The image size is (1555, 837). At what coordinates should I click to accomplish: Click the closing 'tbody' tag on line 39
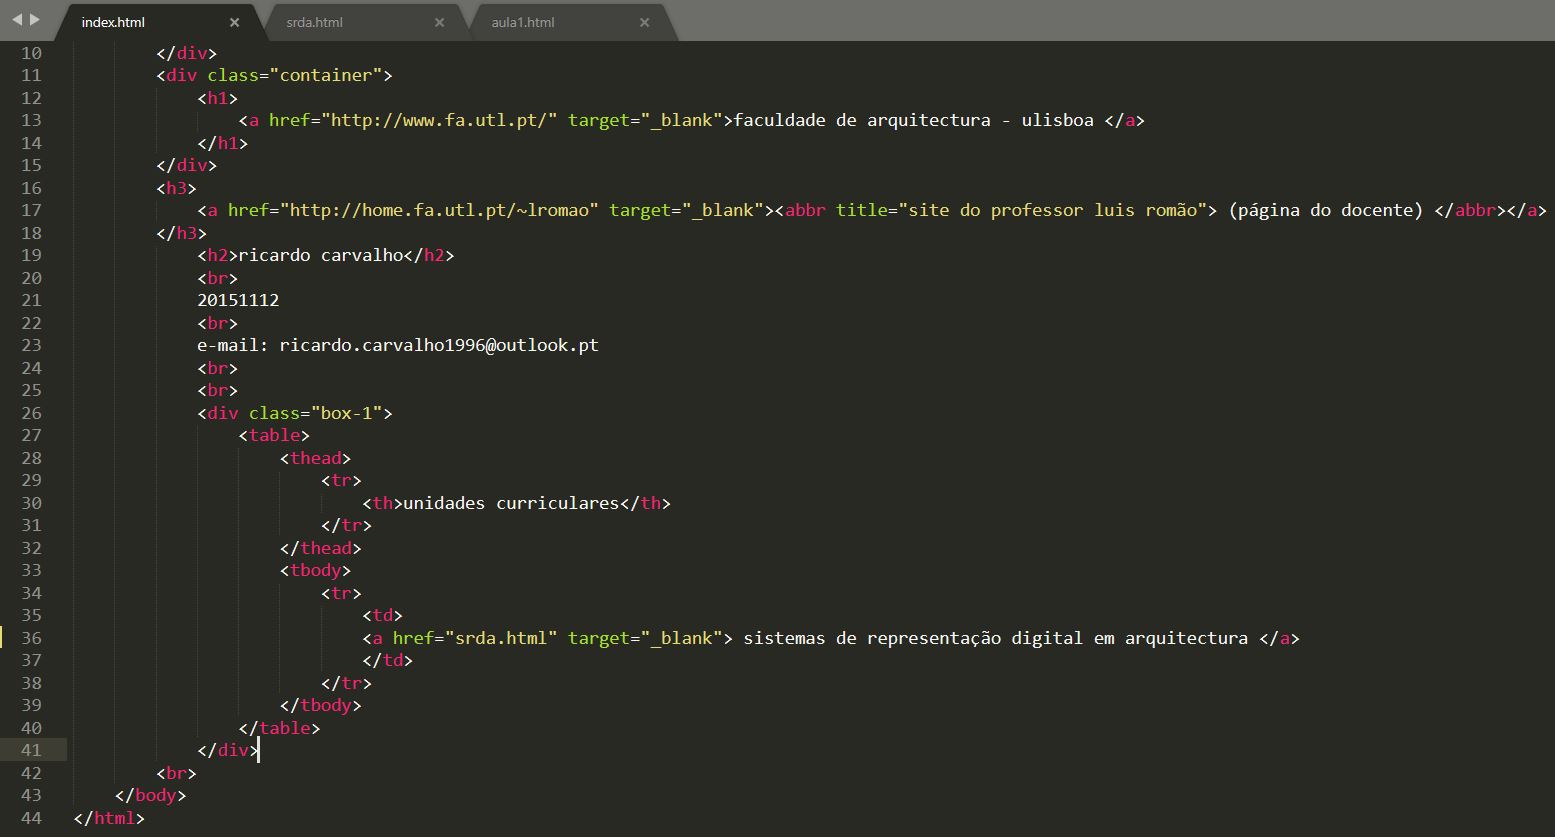coord(320,705)
